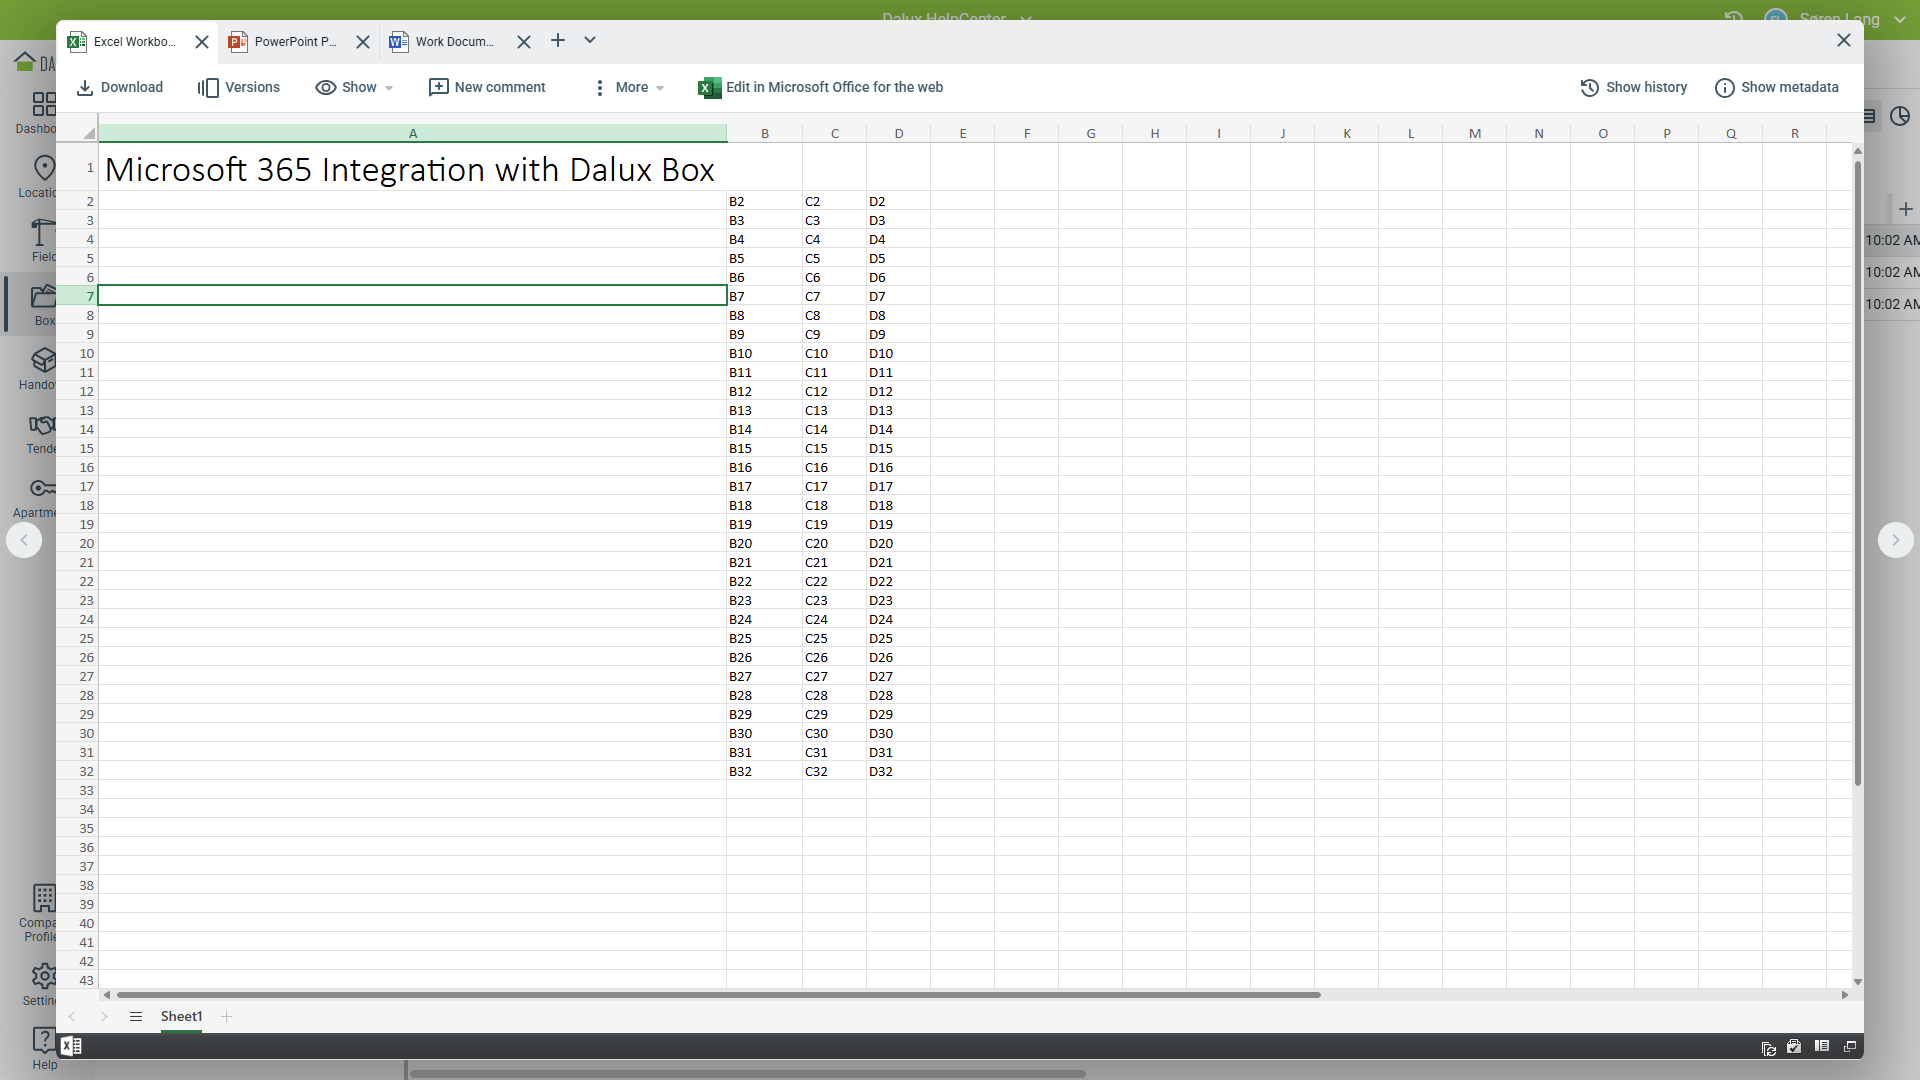This screenshot has width=1920, height=1080.
Task: Open the Versions panel
Action: [239, 88]
